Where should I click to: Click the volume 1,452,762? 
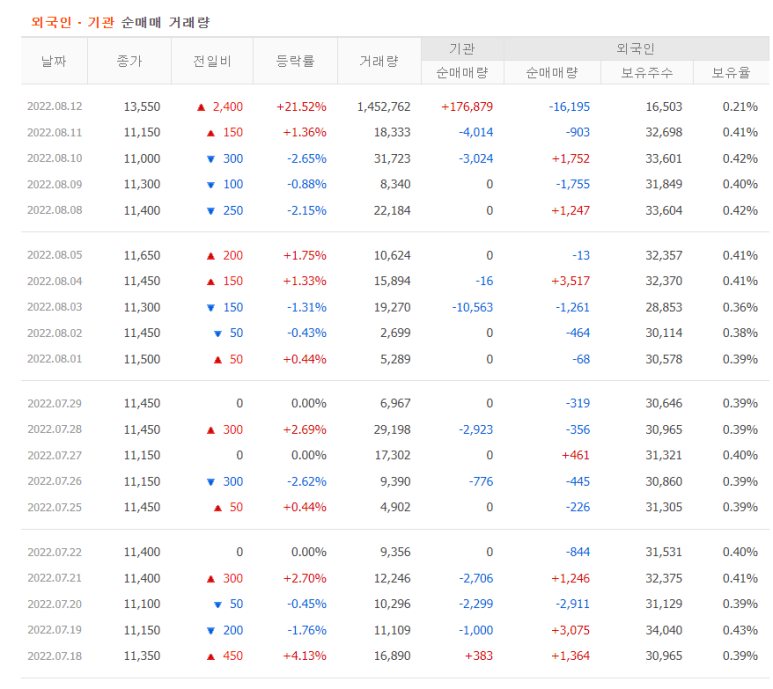click(x=384, y=106)
